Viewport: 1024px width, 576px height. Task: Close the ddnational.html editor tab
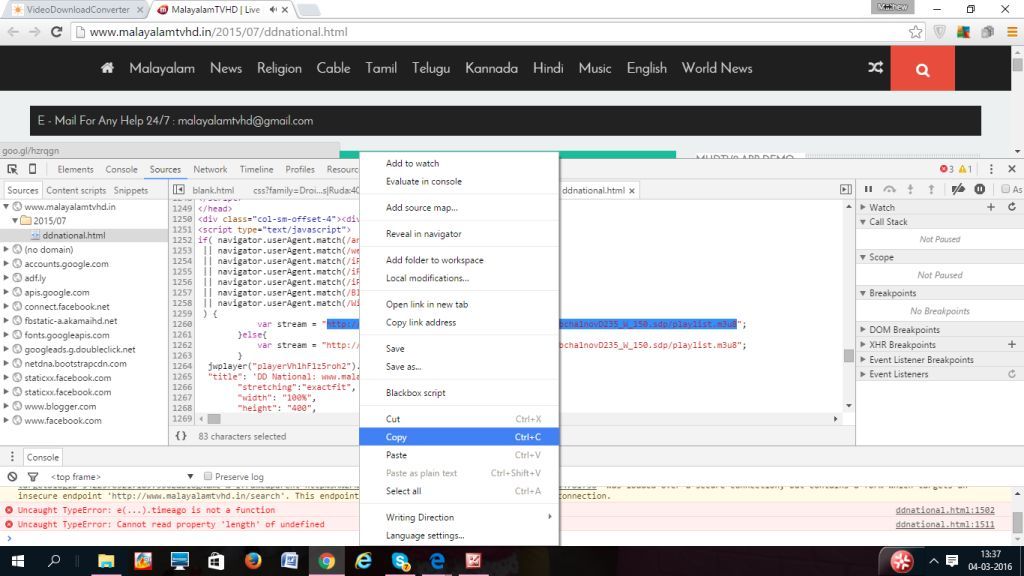[x=632, y=191]
